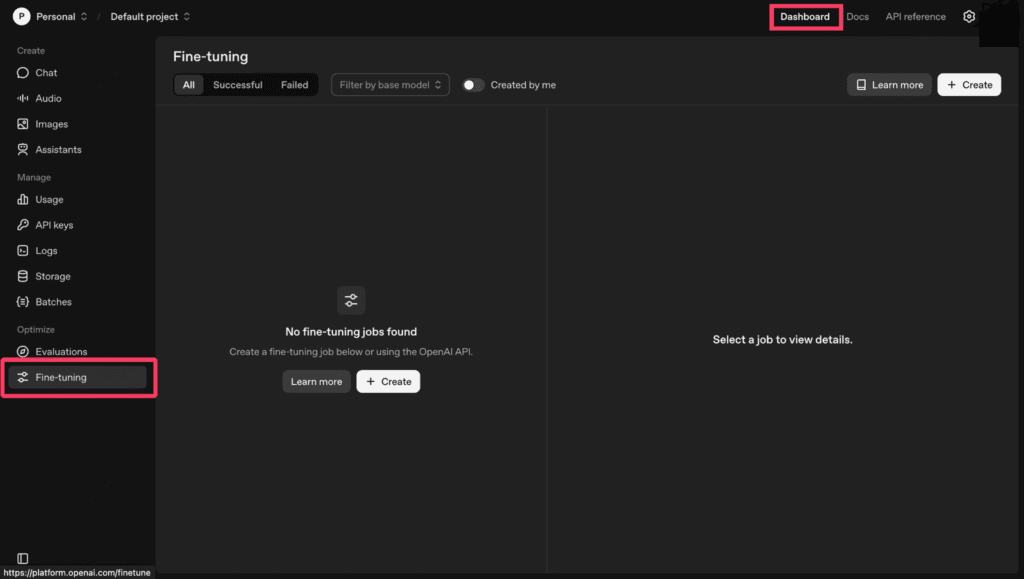Expand the Filter by base model dropdown
The image size is (1024, 579).
(x=390, y=85)
